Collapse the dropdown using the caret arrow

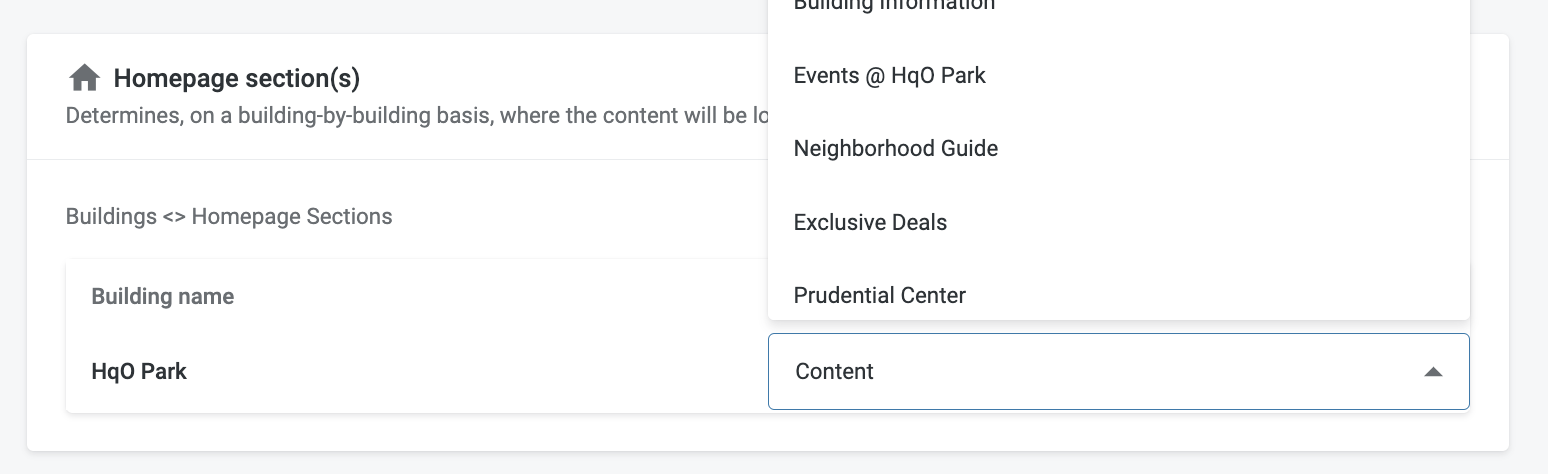pos(1433,372)
